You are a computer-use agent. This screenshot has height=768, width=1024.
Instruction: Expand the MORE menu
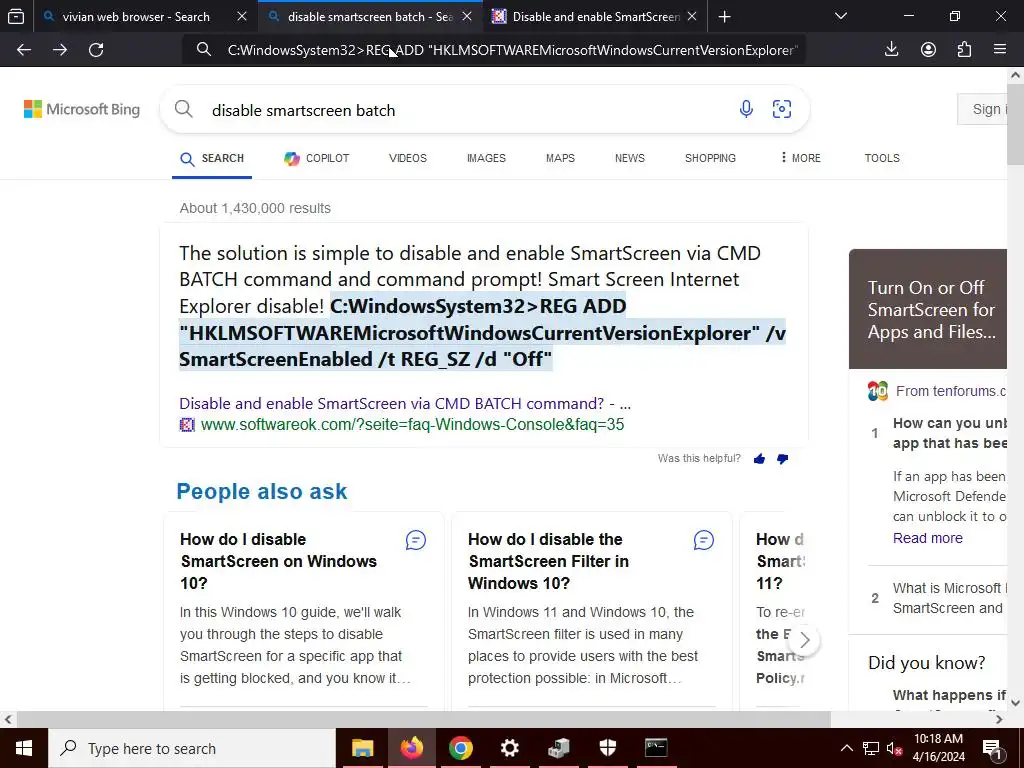[x=801, y=159]
